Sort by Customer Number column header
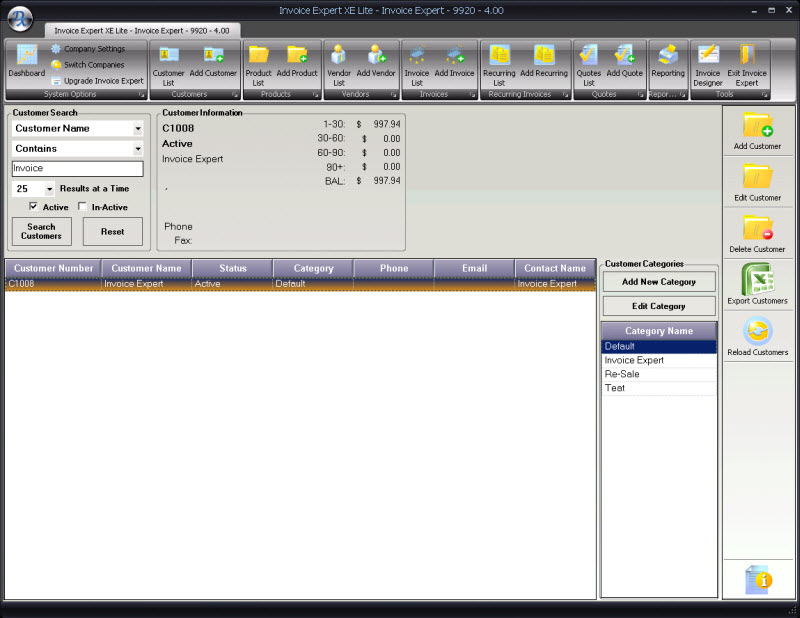The width and height of the screenshot is (800, 618). click(x=54, y=268)
